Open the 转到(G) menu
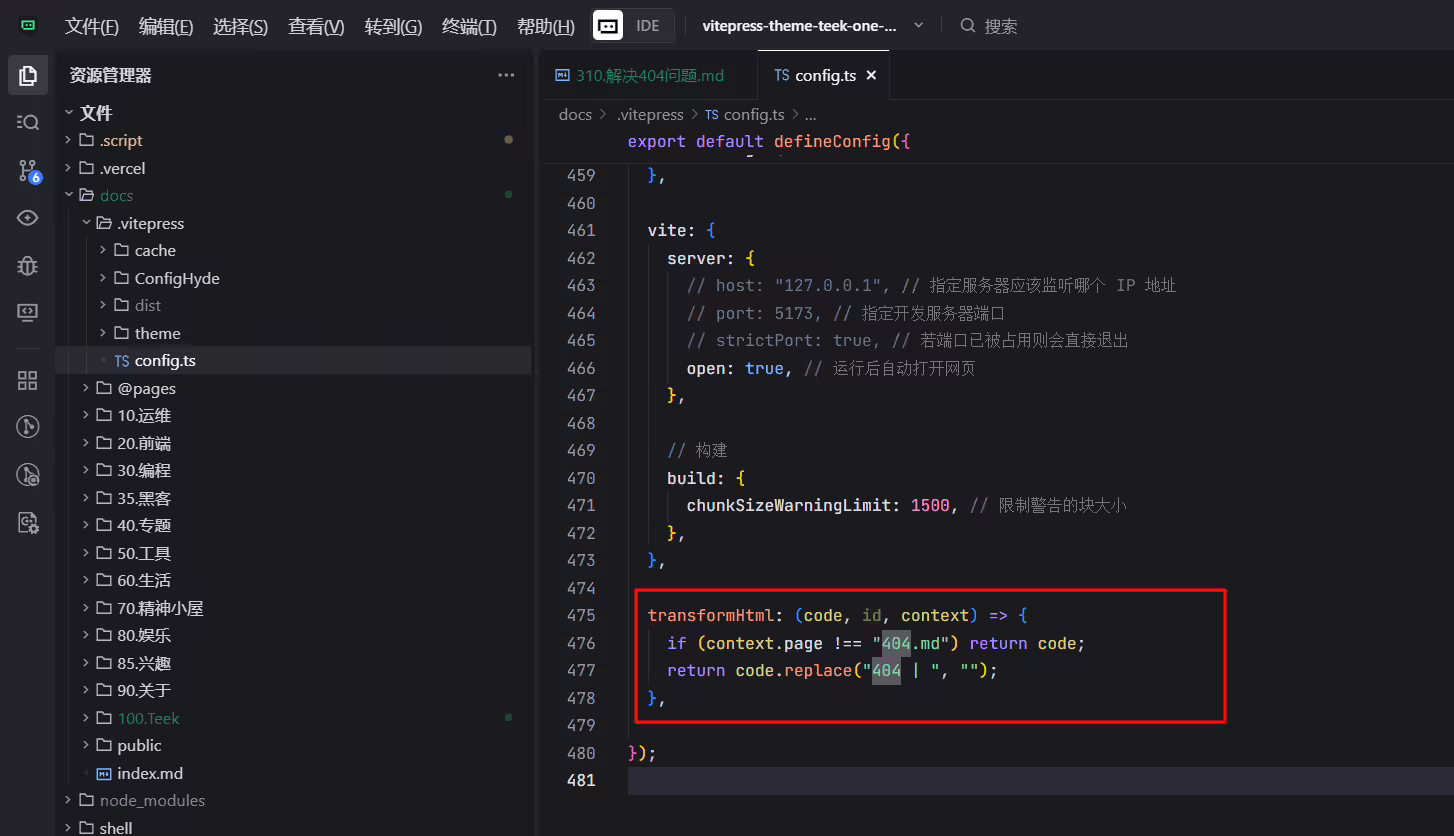Image resolution: width=1454 pixels, height=836 pixels. [x=393, y=26]
